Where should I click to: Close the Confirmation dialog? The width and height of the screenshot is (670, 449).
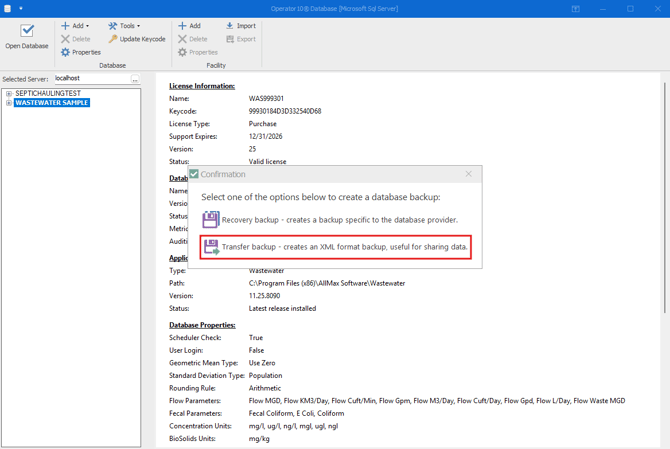(468, 174)
